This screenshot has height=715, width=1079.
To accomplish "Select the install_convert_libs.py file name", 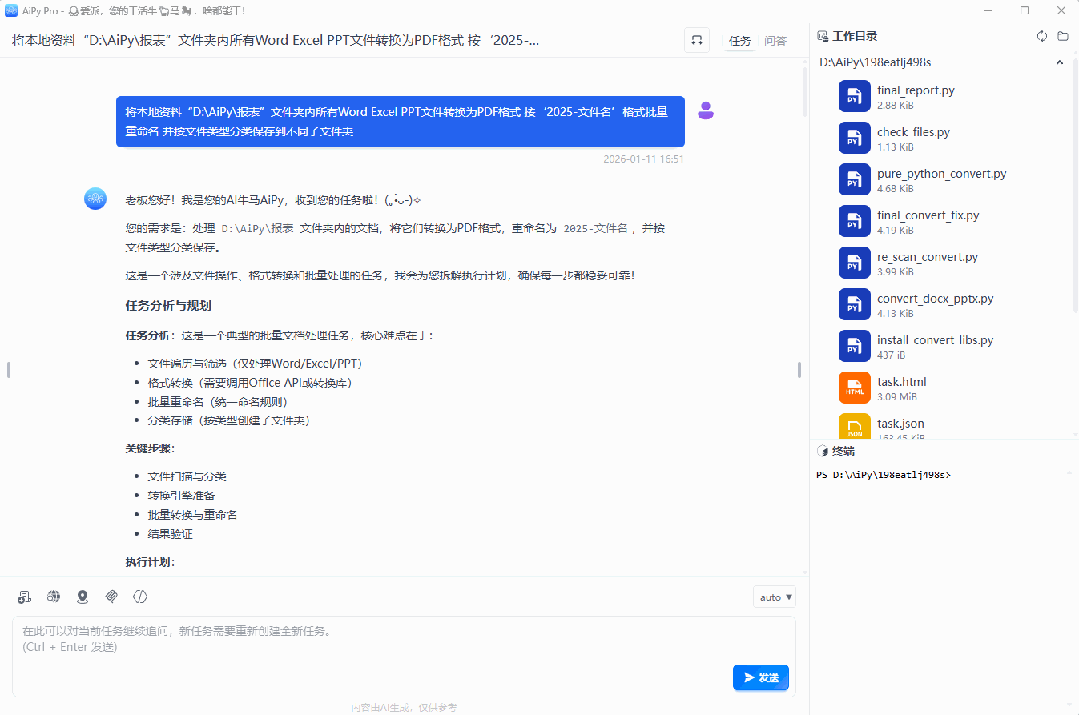I will coord(935,340).
